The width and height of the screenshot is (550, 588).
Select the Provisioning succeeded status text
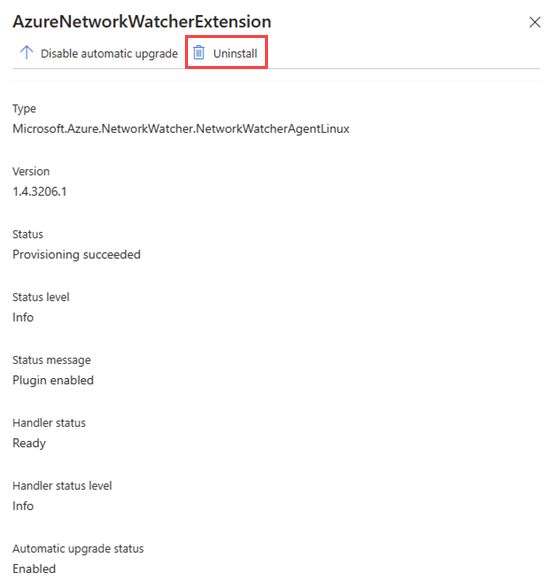(x=76, y=255)
